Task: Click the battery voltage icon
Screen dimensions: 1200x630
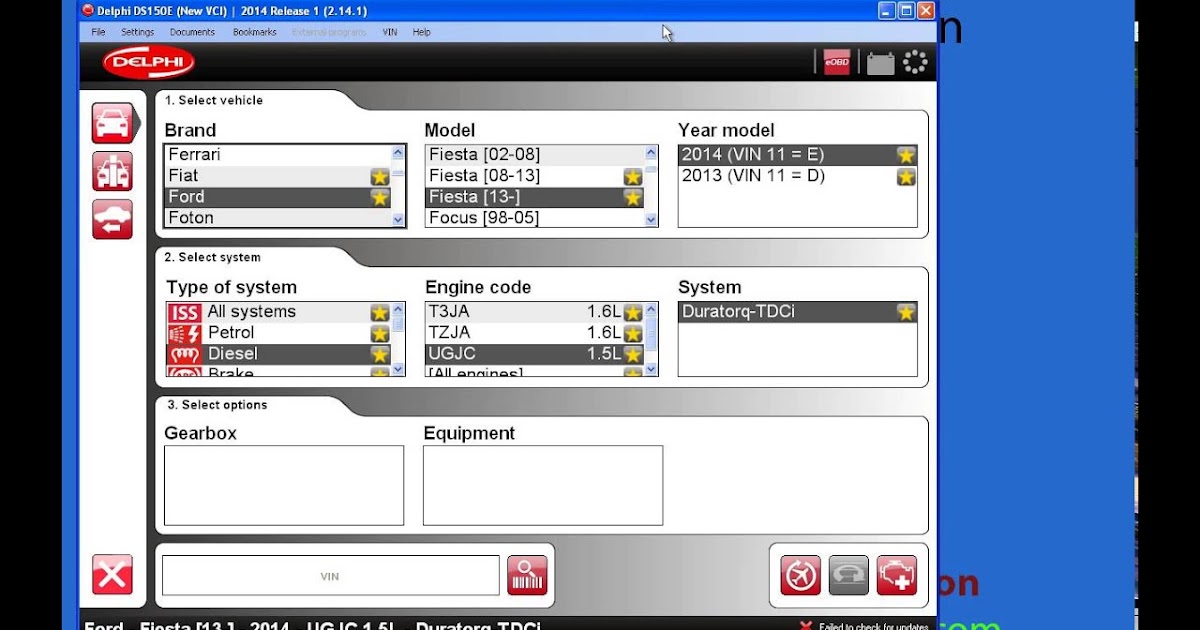Action: click(x=881, y=63)
